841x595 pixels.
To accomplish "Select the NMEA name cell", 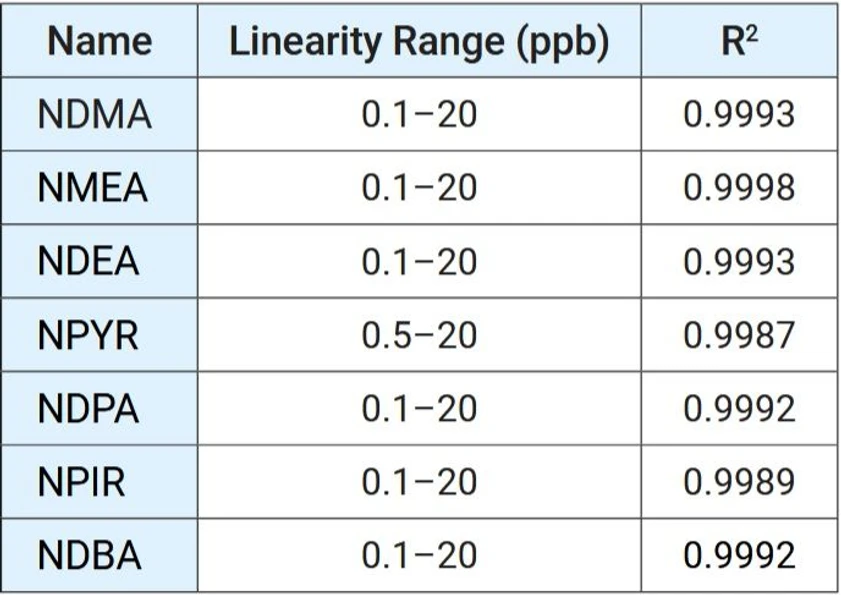I will 100,188.
